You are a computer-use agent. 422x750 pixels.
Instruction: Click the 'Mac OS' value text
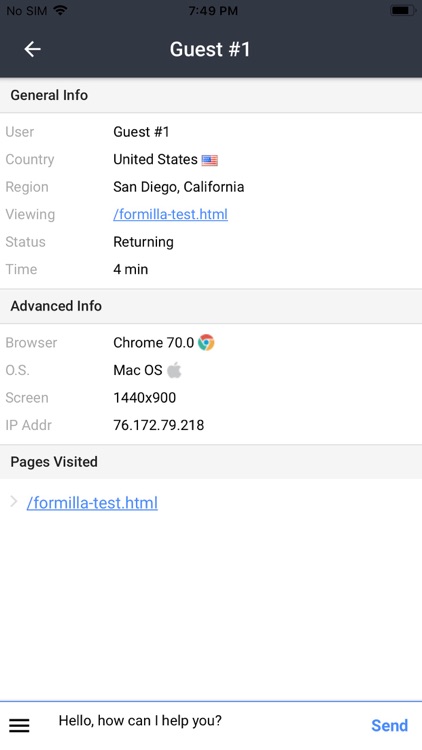click(138, 370)
